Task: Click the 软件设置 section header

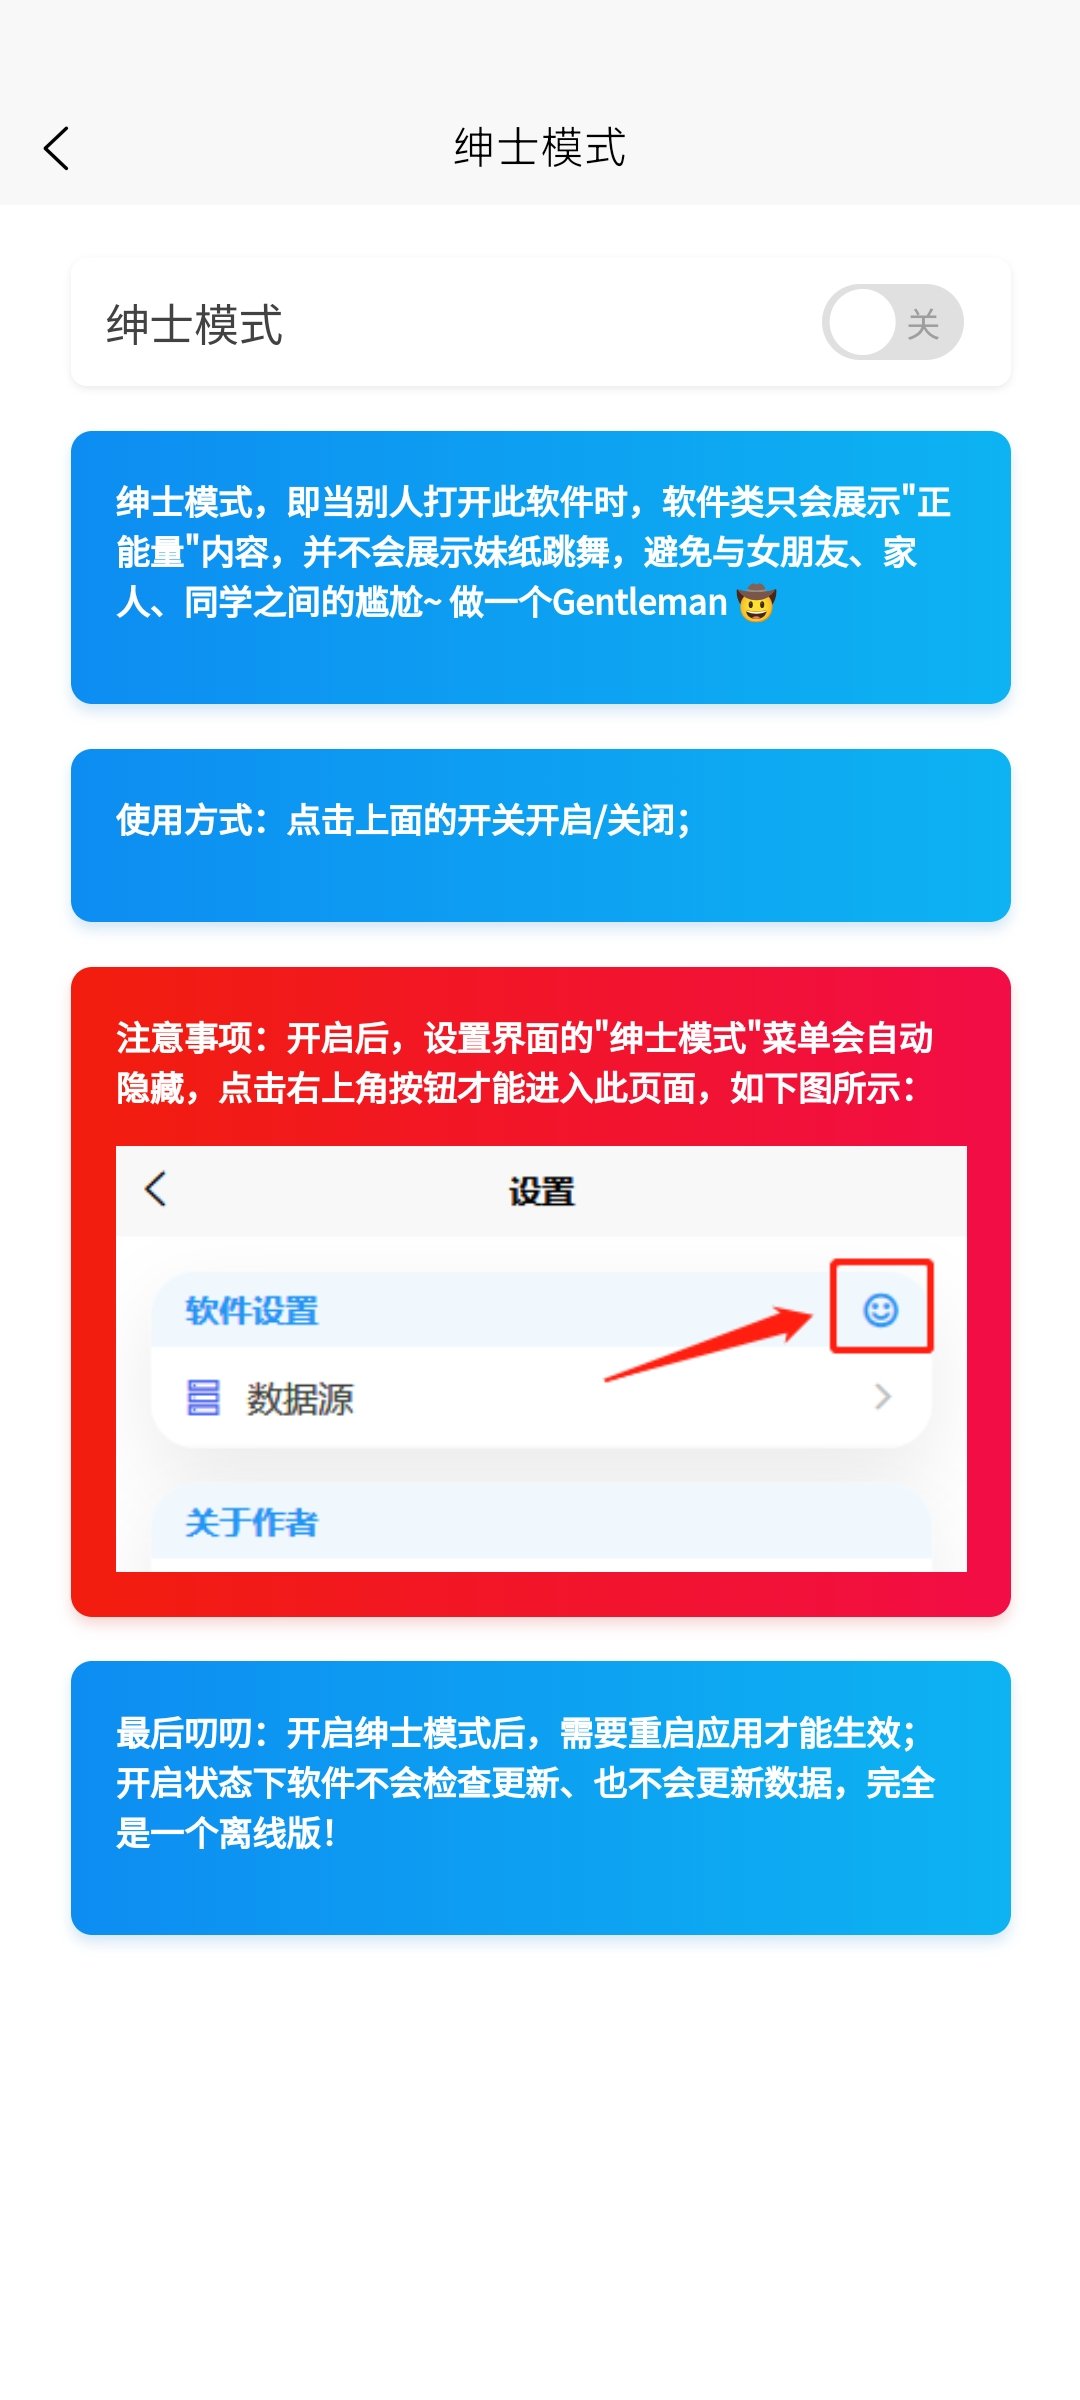Action: click(x=251, y=1310)
